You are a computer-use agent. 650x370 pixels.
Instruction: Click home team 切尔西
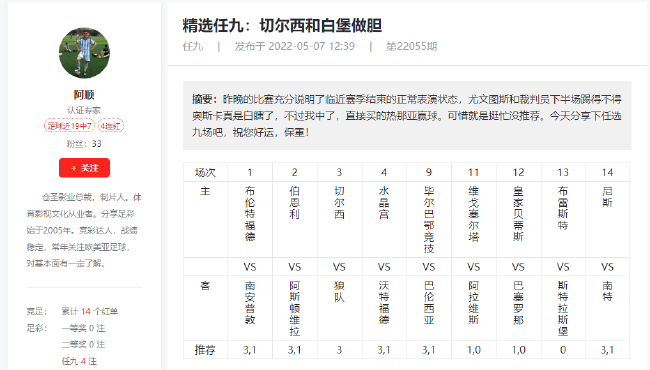click(339, 203)
